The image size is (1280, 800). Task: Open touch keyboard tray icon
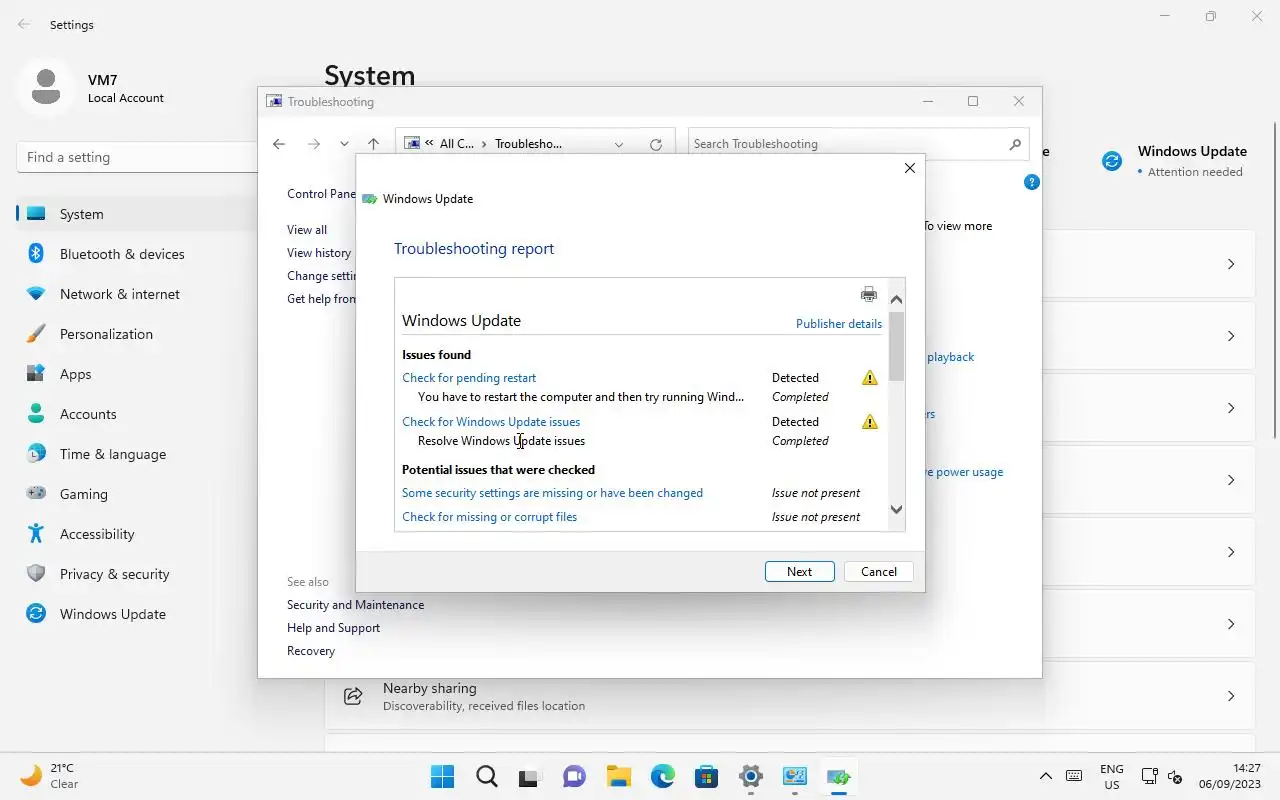coord(1074,776)
